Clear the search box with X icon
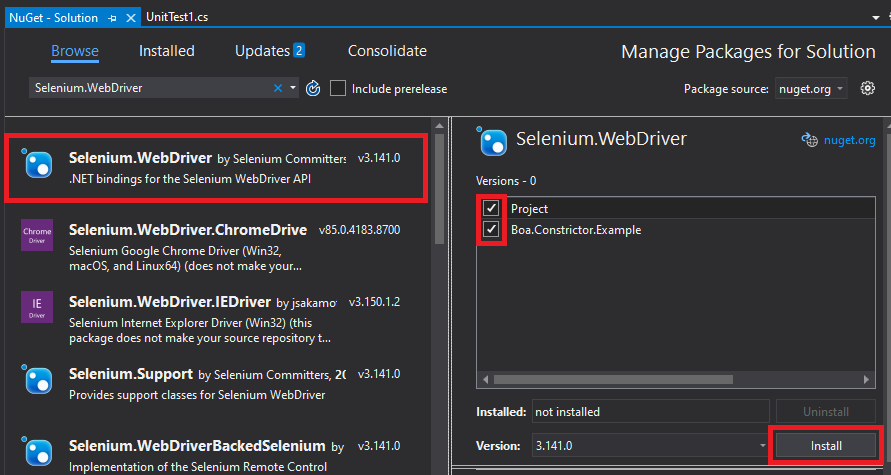 (x=278, y=88)
